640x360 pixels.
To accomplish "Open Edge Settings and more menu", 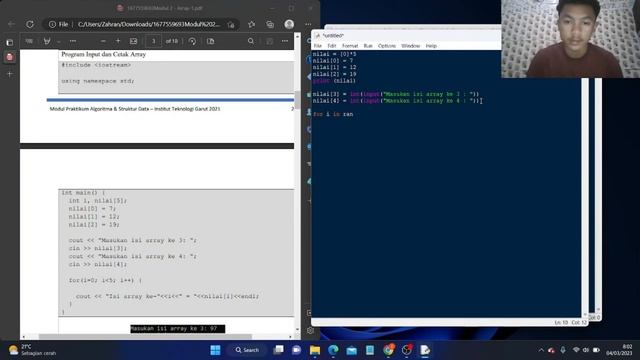I will (308, 24).
